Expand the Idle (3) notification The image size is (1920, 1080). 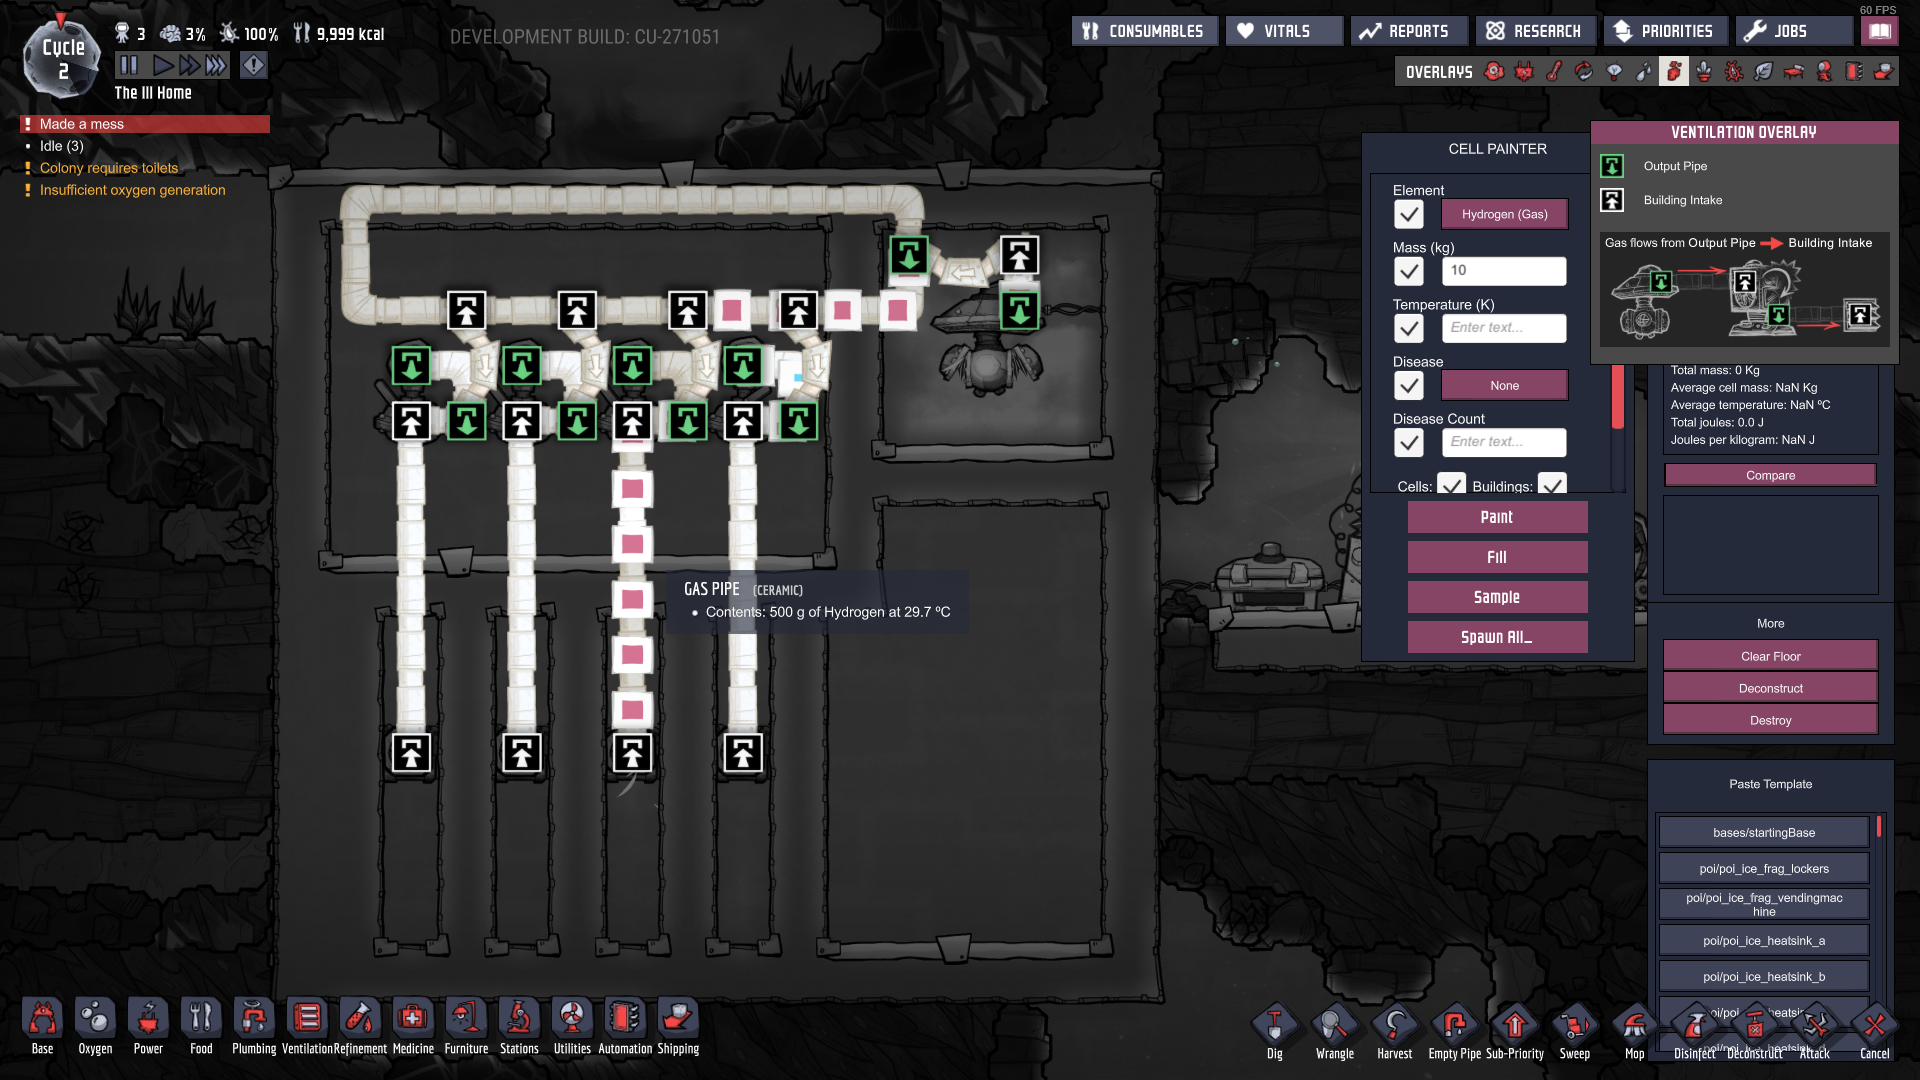(62, 146)
